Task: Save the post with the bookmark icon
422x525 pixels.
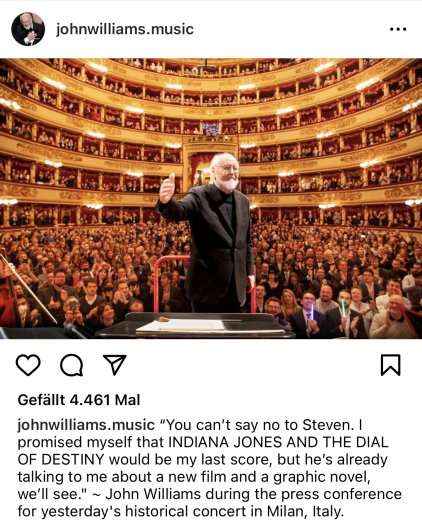Action: click(391, 365)
